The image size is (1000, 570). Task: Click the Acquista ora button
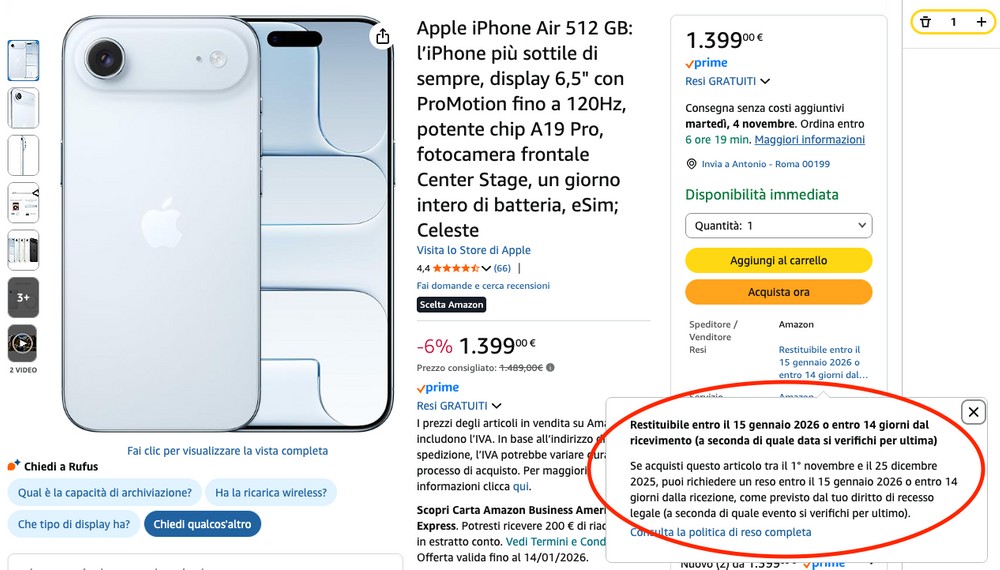pos(778,292)
